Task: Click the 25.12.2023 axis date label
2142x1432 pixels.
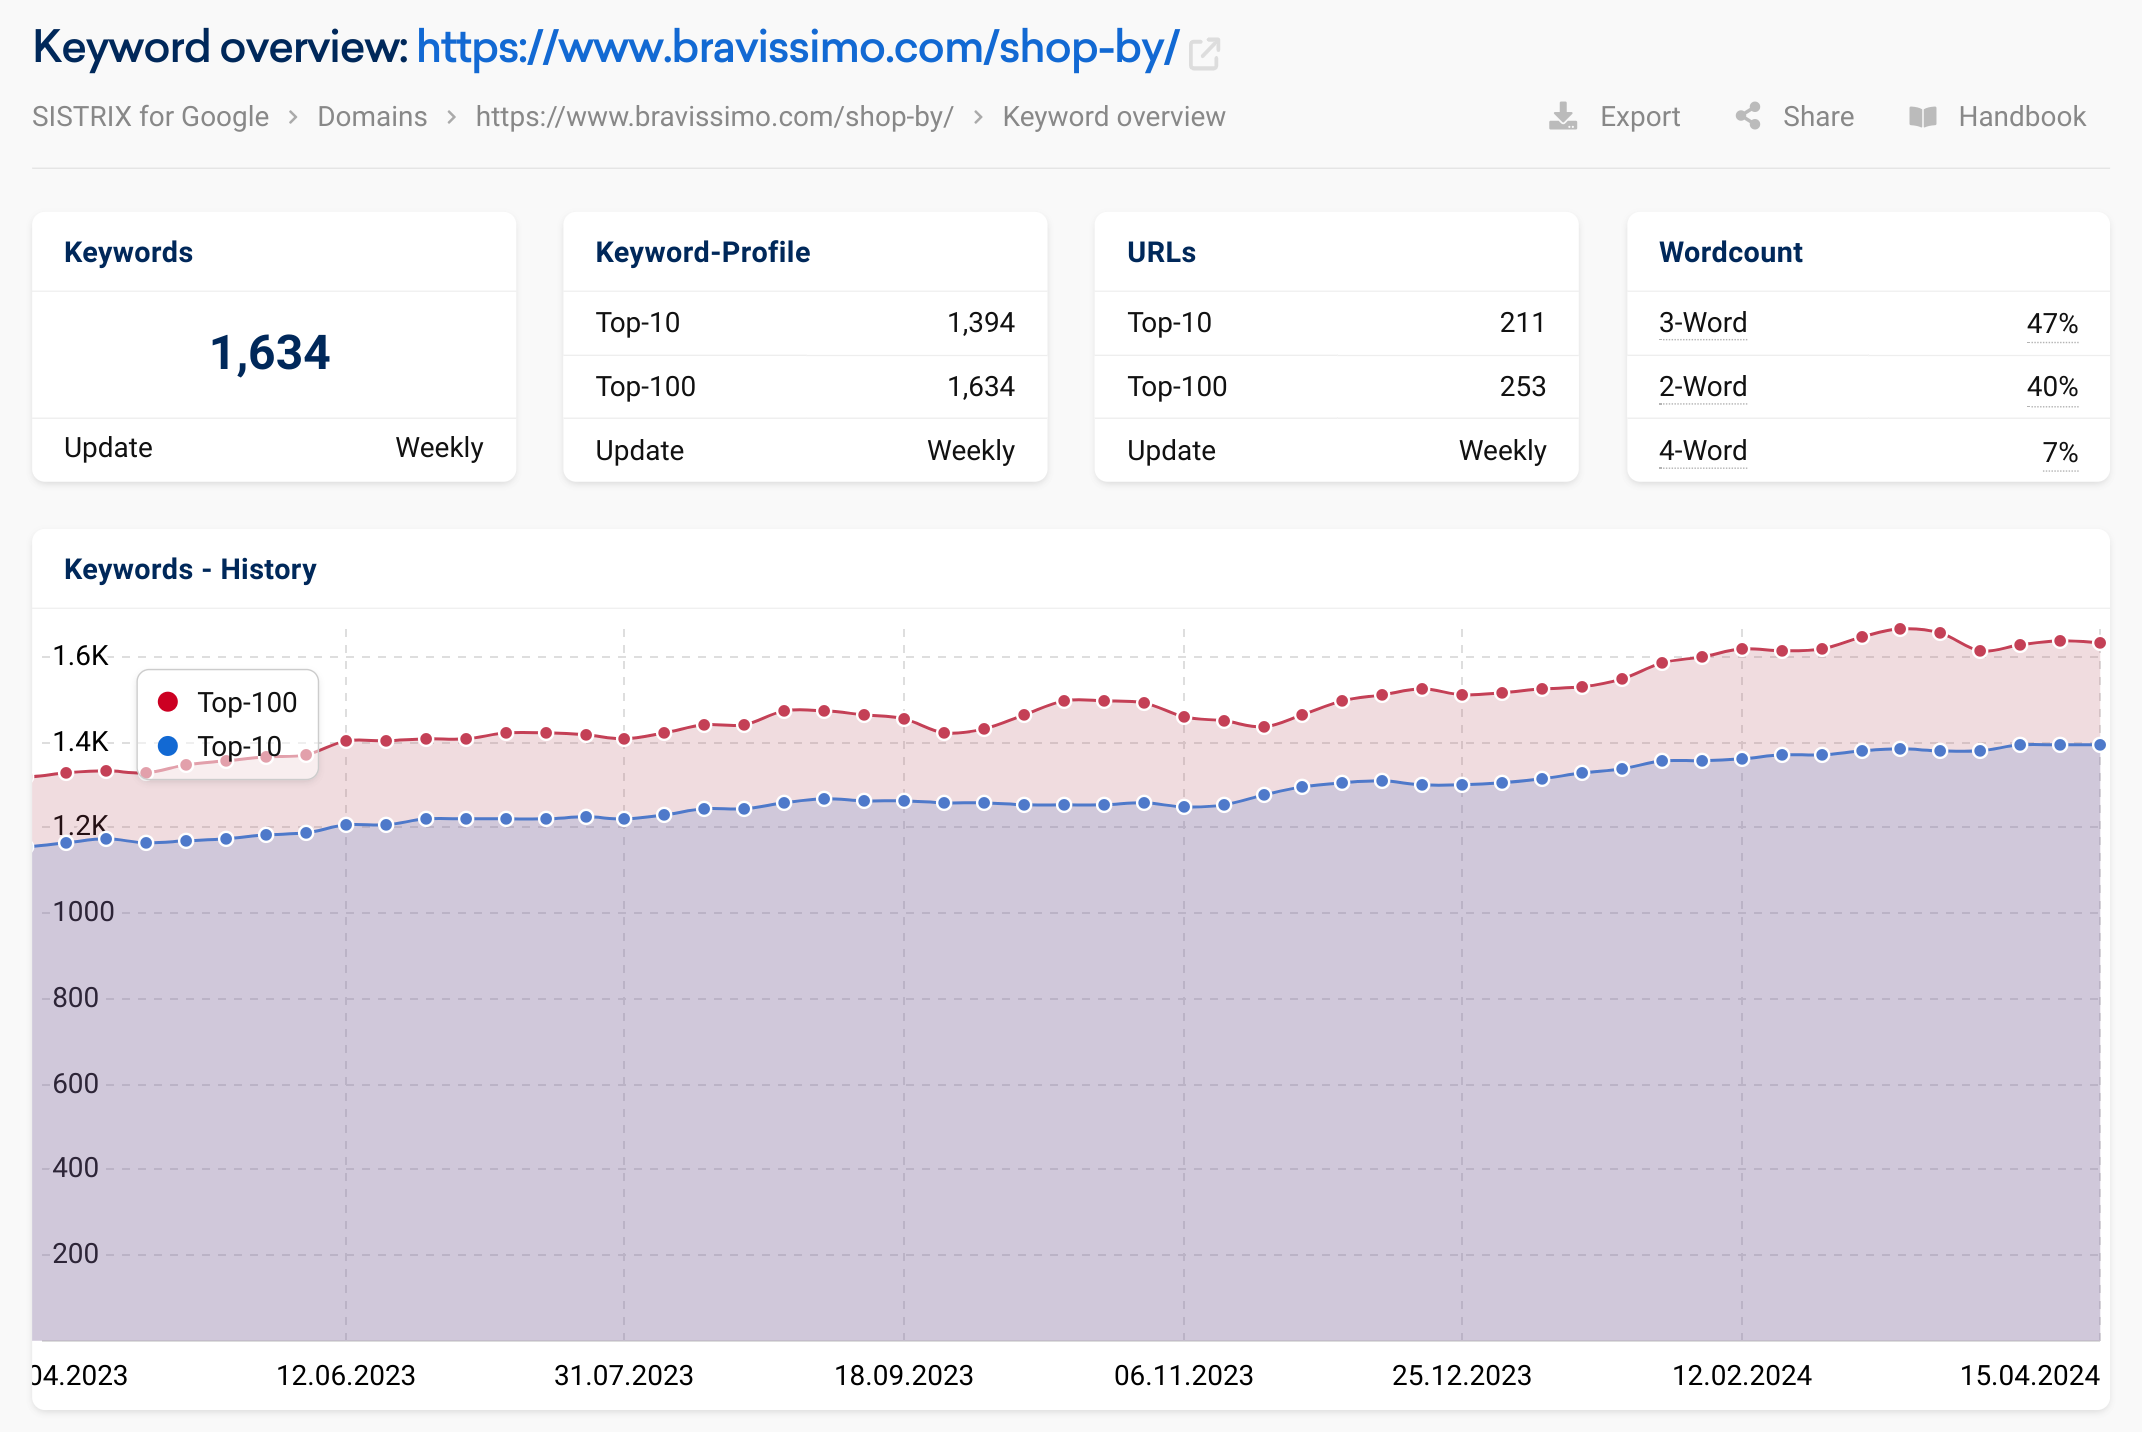Action: (x=1462, y=1376)
